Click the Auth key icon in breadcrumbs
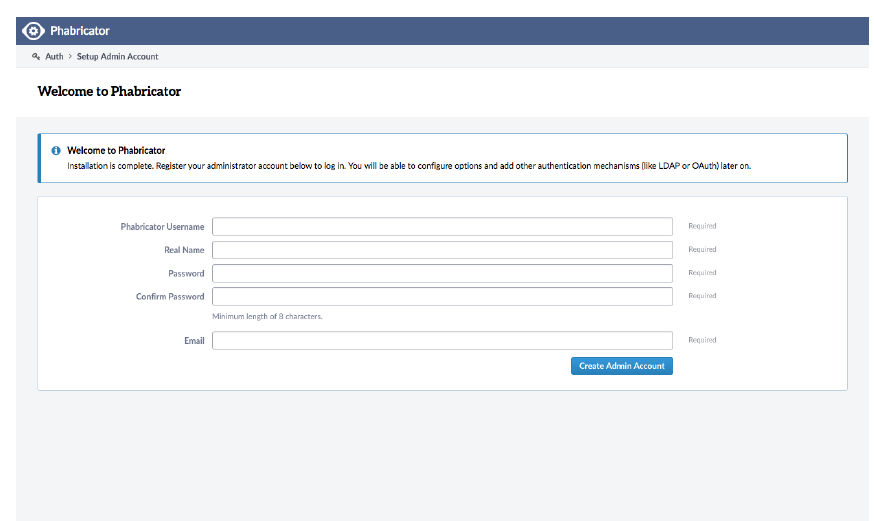This screenshot has height=521, width=874. [x=36, y=56]
